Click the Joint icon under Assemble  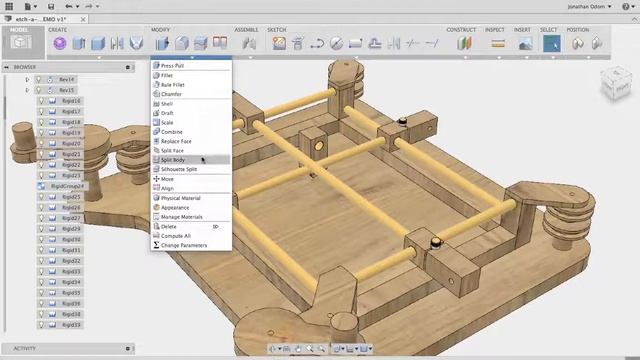[249, 43]
